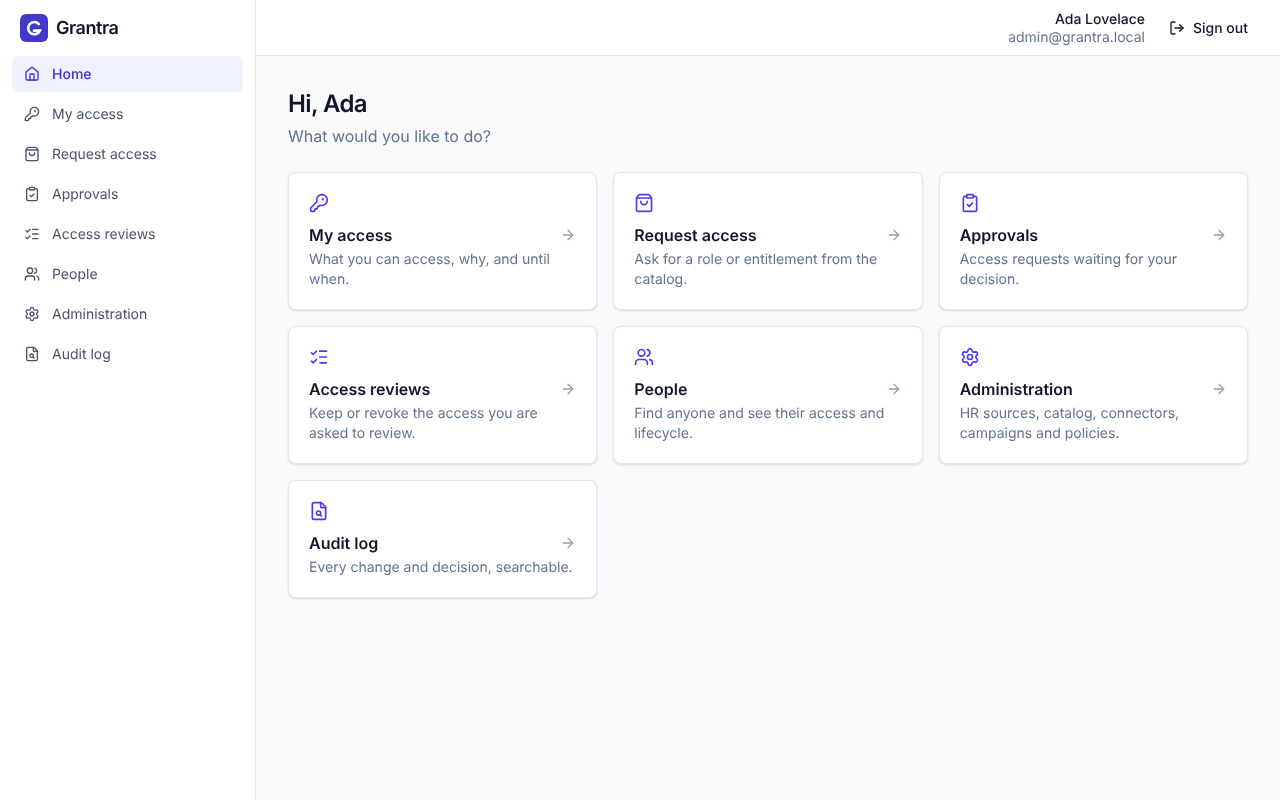Open Approvals in the sidebar

coord(127,194)
